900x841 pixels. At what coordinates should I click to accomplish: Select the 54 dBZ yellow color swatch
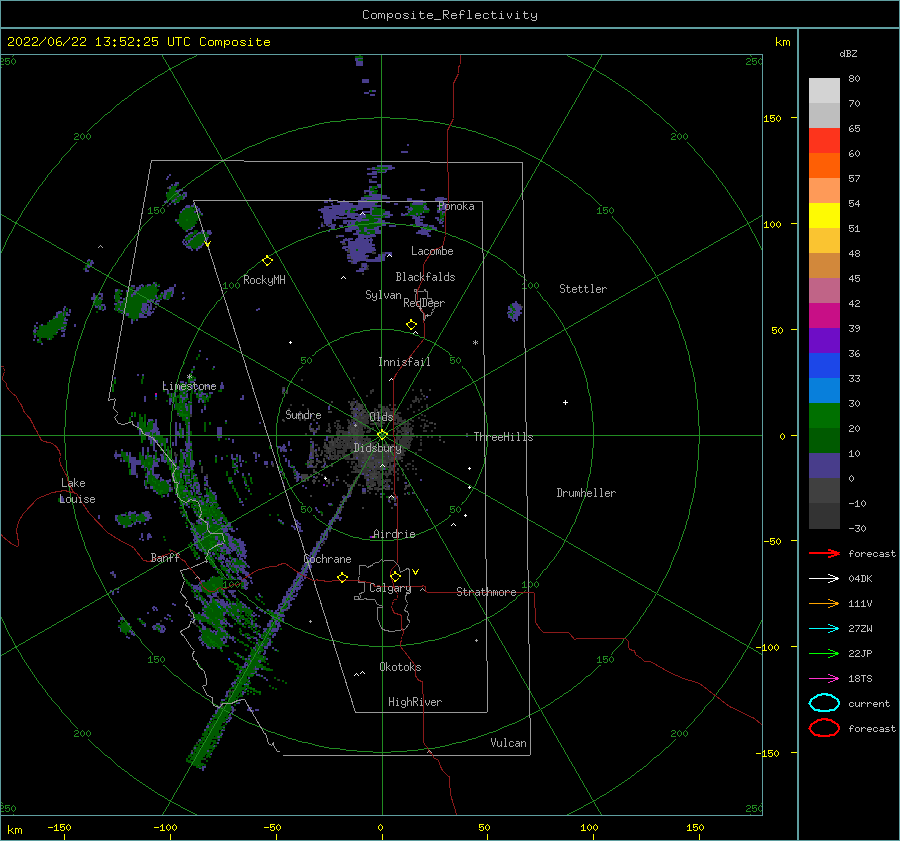click(x=824, y=215)
